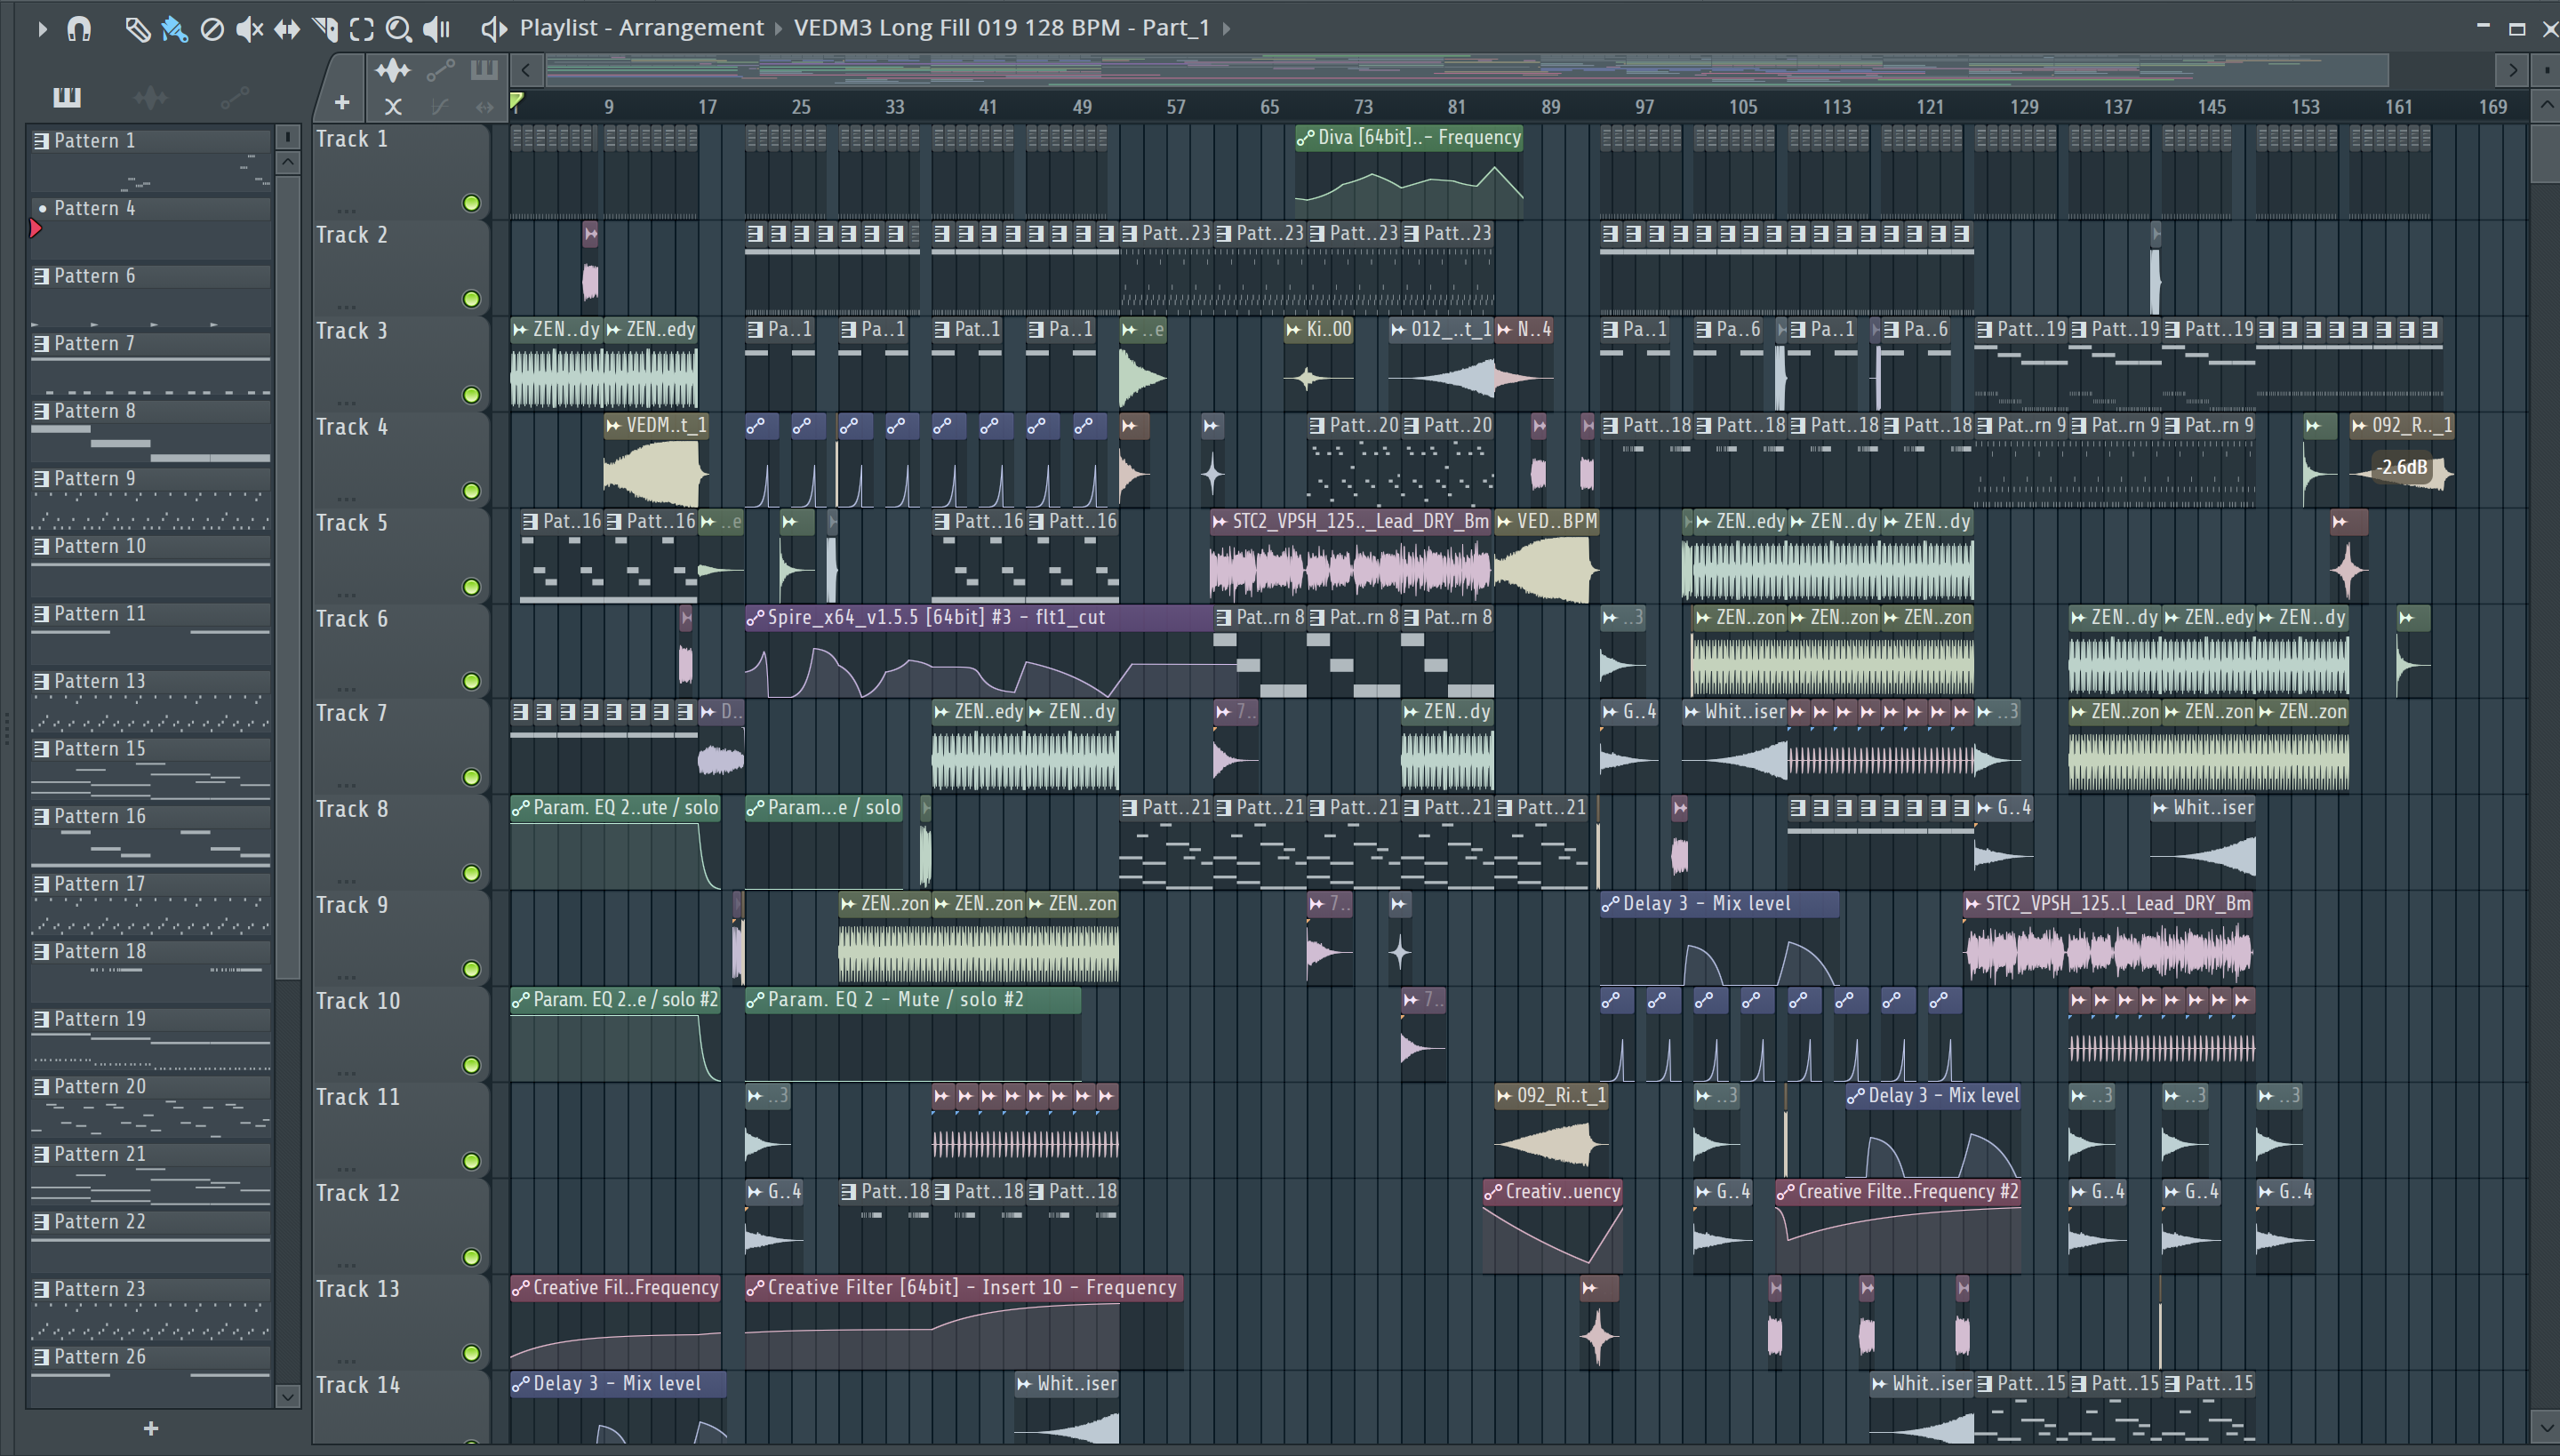This screenshot has width=2560, height=1456.
Task: Click the picker panel vertical scrollbar thumb
Action: 288,577
